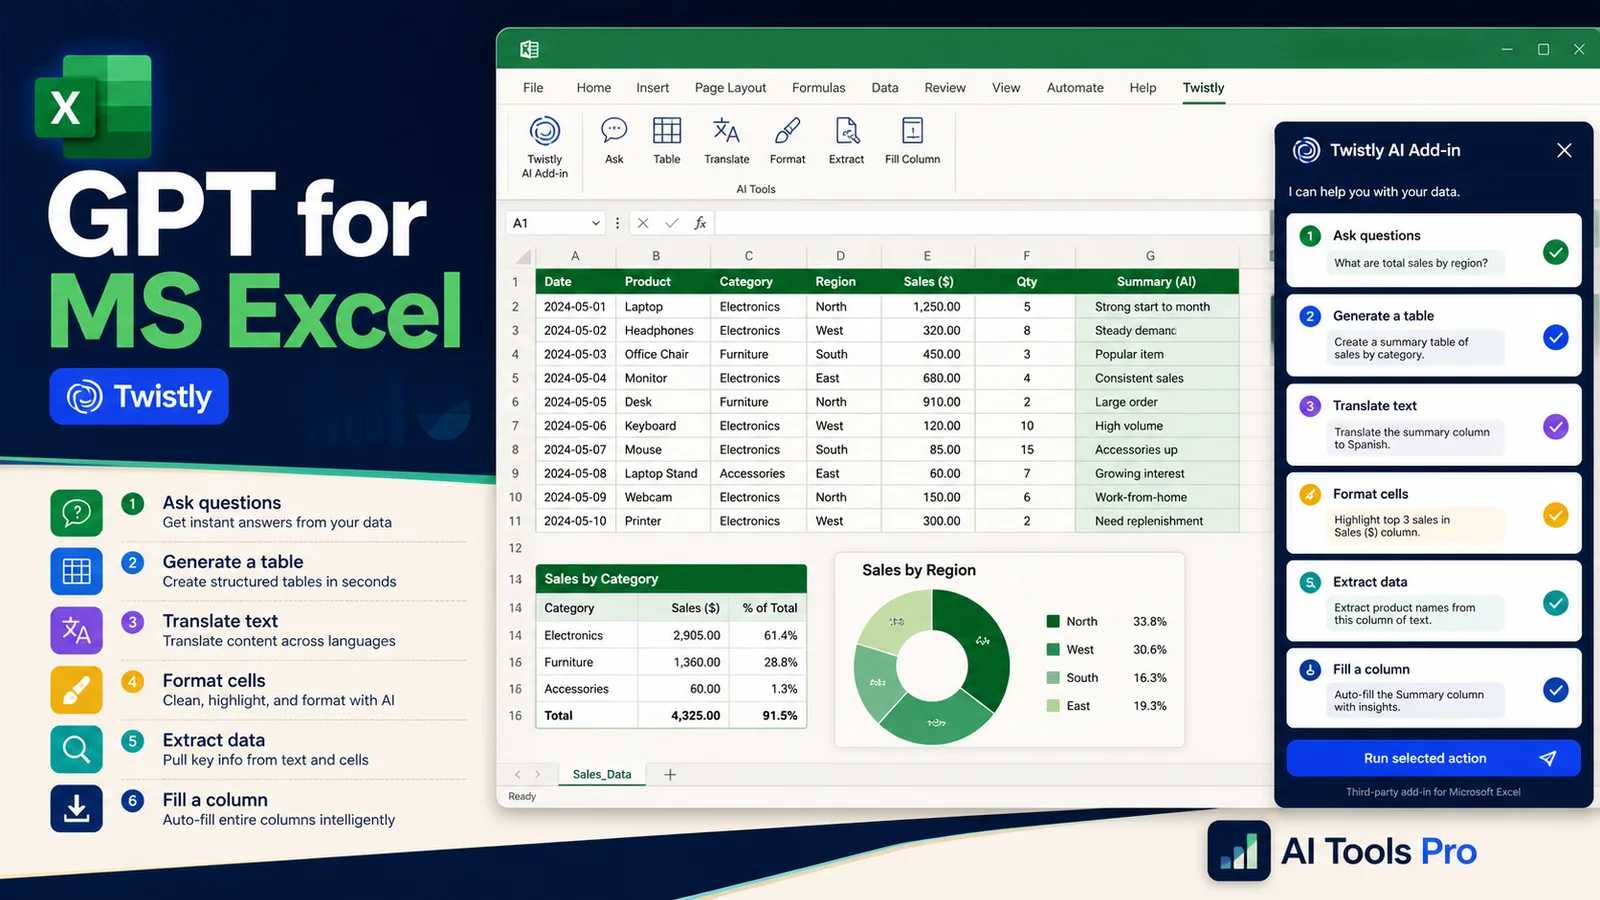Click the Ask tool in the ribbon
Image resolution: width=1600 pixels, height=900 pixels.
click(614, 141)
